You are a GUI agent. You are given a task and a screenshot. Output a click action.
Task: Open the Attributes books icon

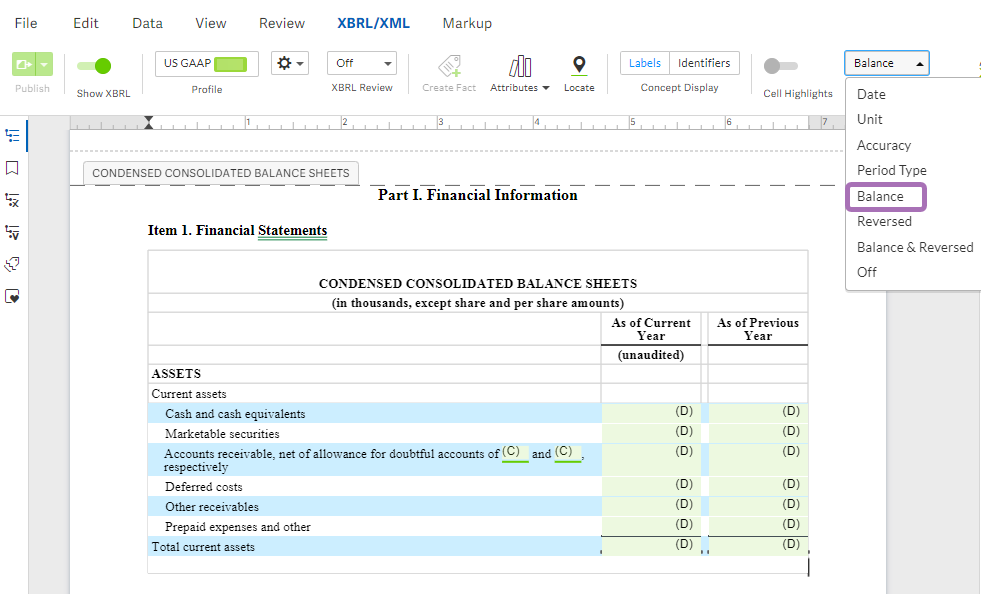pos(520,66)
